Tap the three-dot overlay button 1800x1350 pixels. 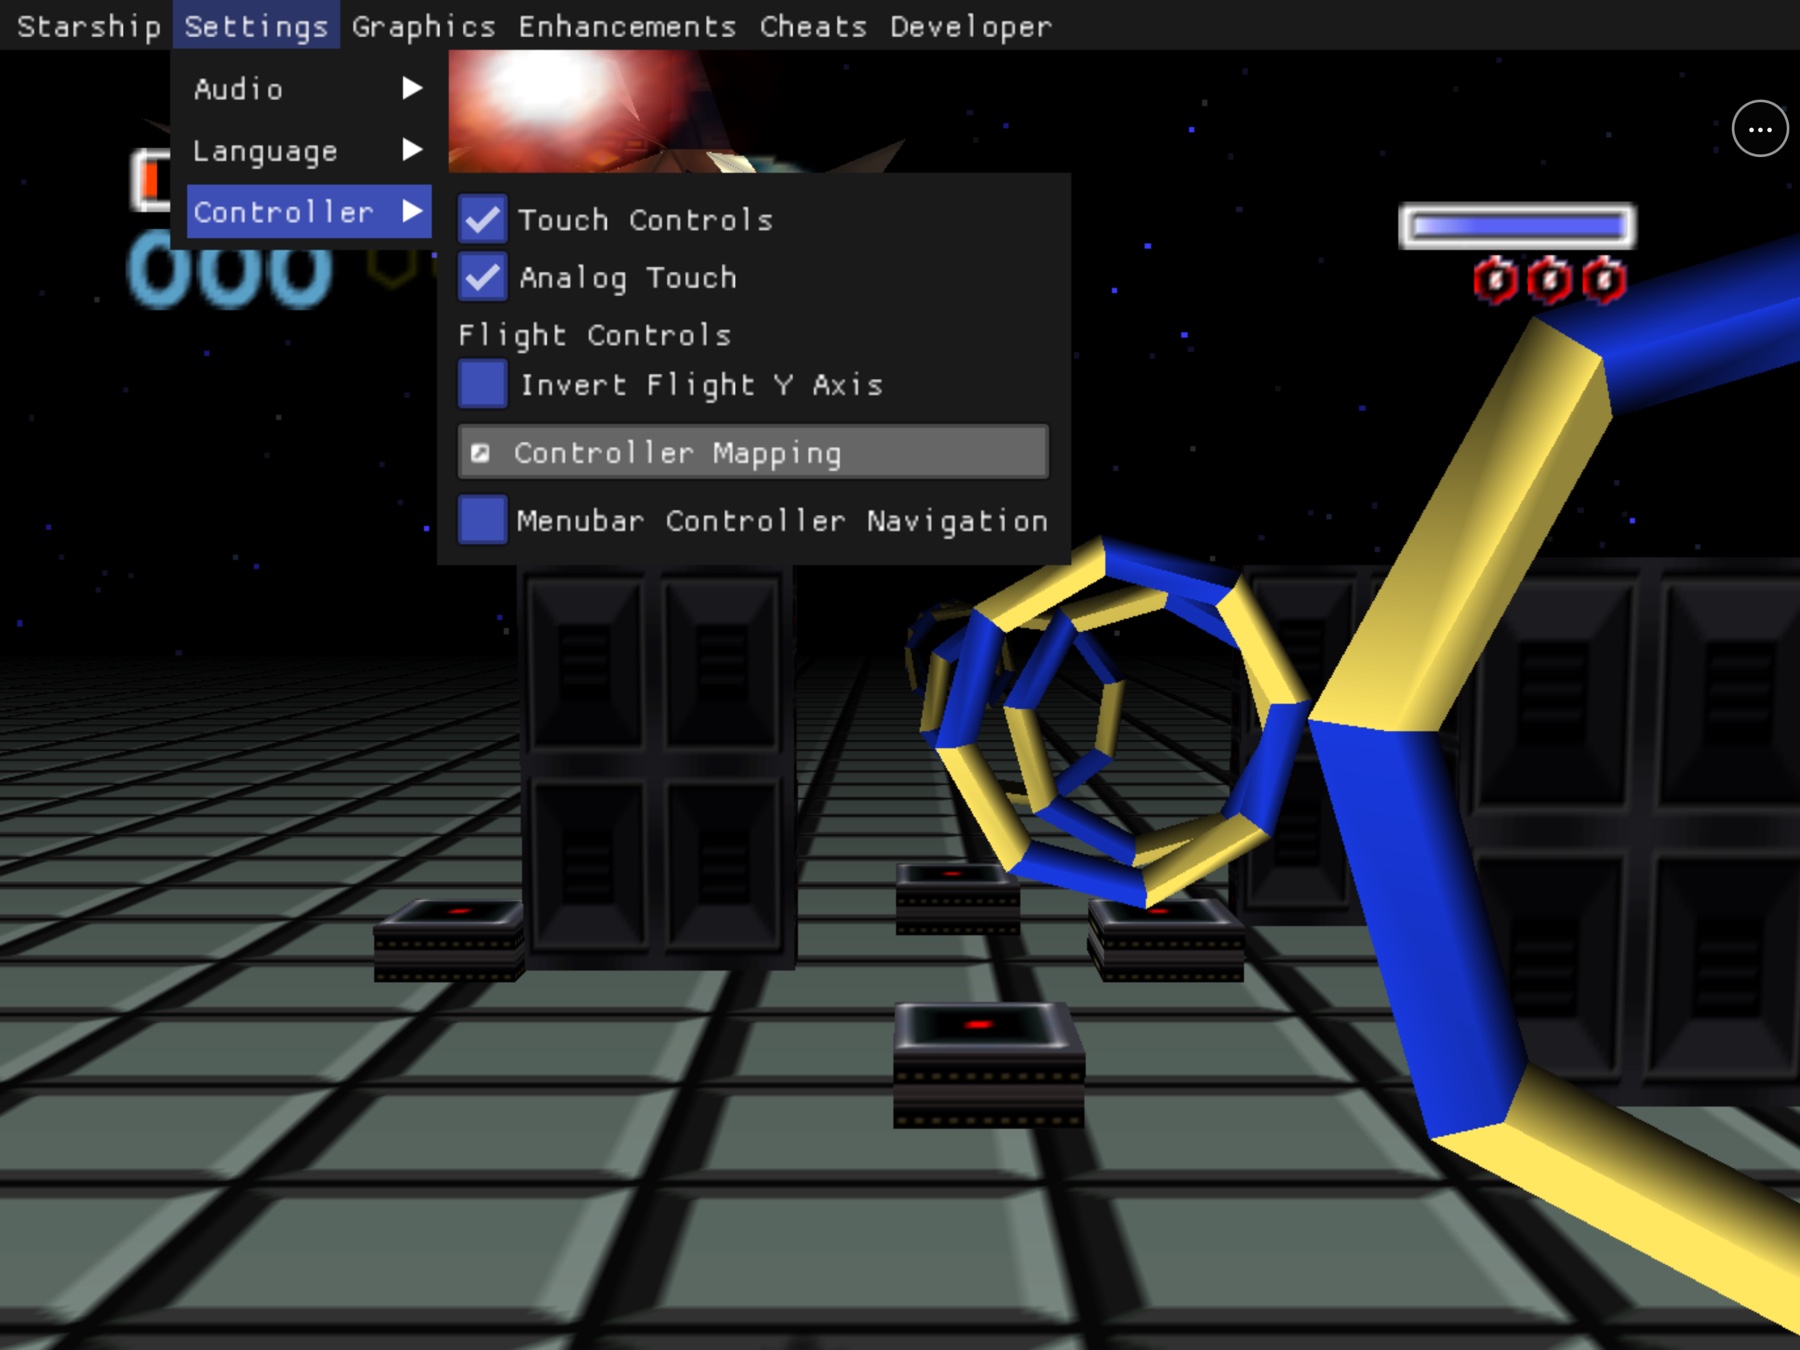(x=1760, y=129)
